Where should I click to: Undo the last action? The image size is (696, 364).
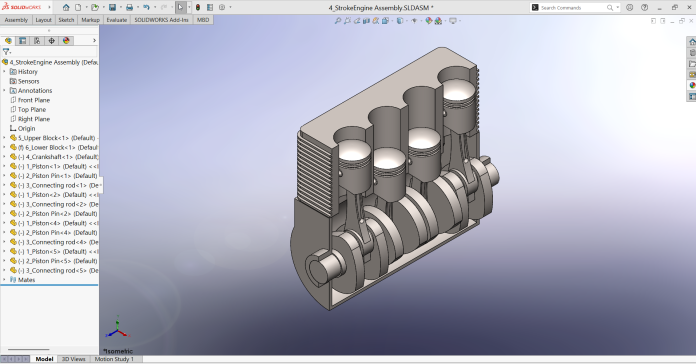click(146, 8)
